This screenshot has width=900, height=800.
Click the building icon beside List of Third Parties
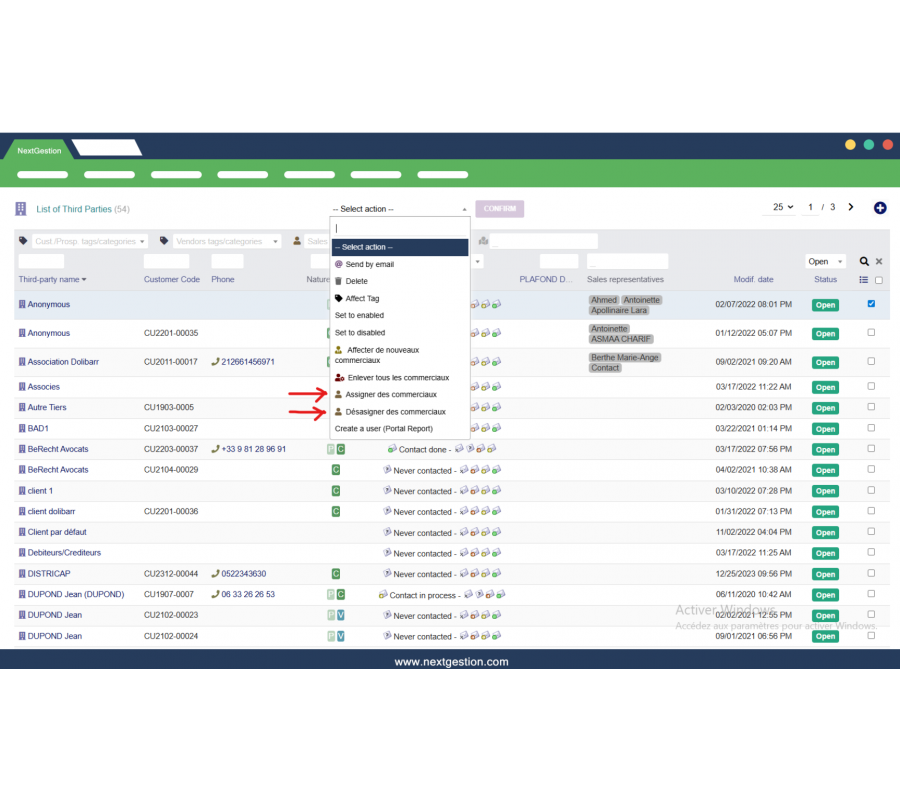click(20, 209)
